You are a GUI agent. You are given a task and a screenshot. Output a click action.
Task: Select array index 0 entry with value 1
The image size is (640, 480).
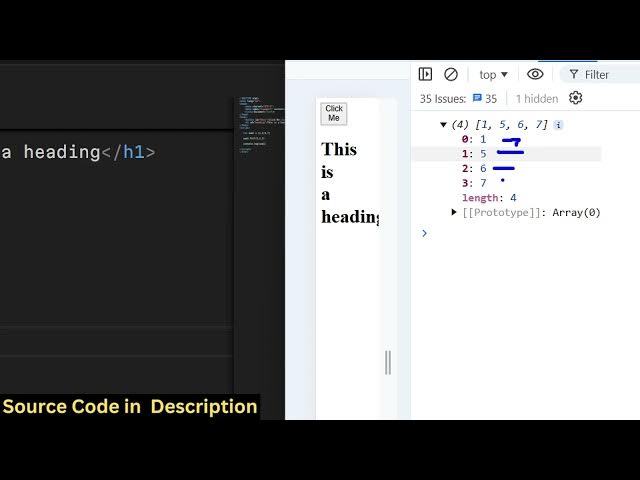coord(473,140)
